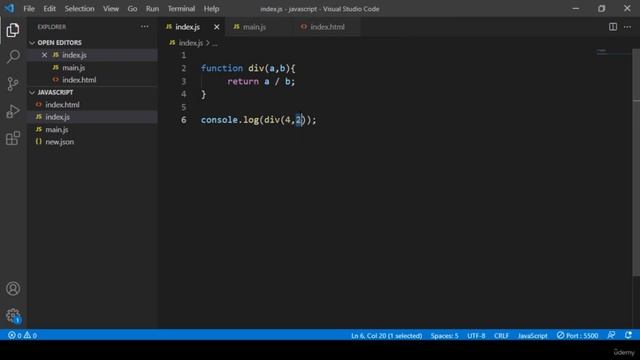Open notifications bell in status bar
Image resolution: width=640 pixels, height=360 pixels.
(628, 335)
